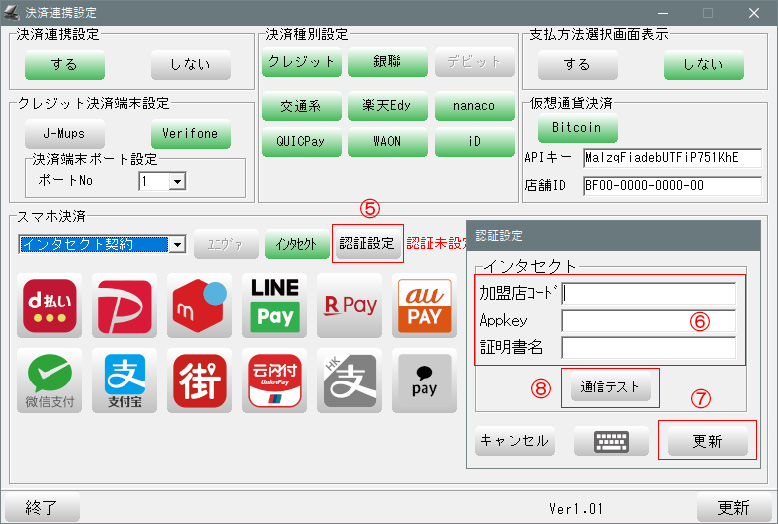Click the PayPay payment icon
The width and height of the screenshot is (778, 524).
(122, 305)
